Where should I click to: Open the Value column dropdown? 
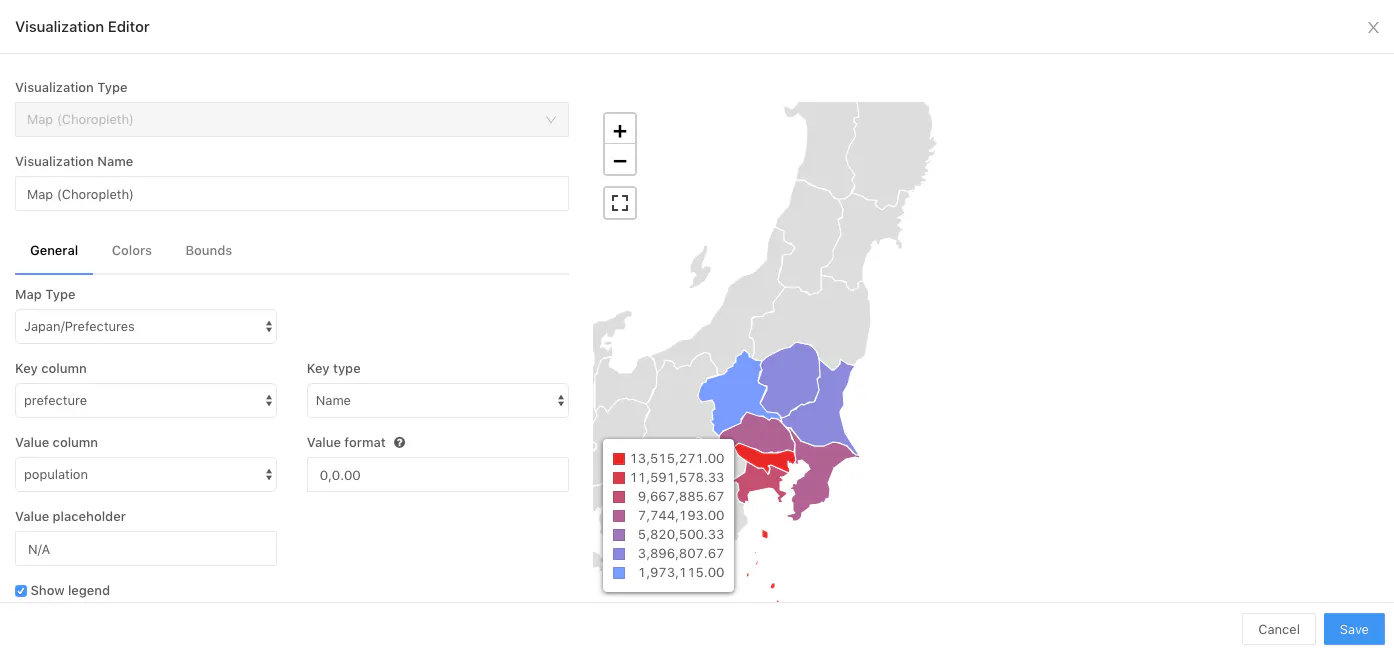pyautogui.click(x=145, y=474)
